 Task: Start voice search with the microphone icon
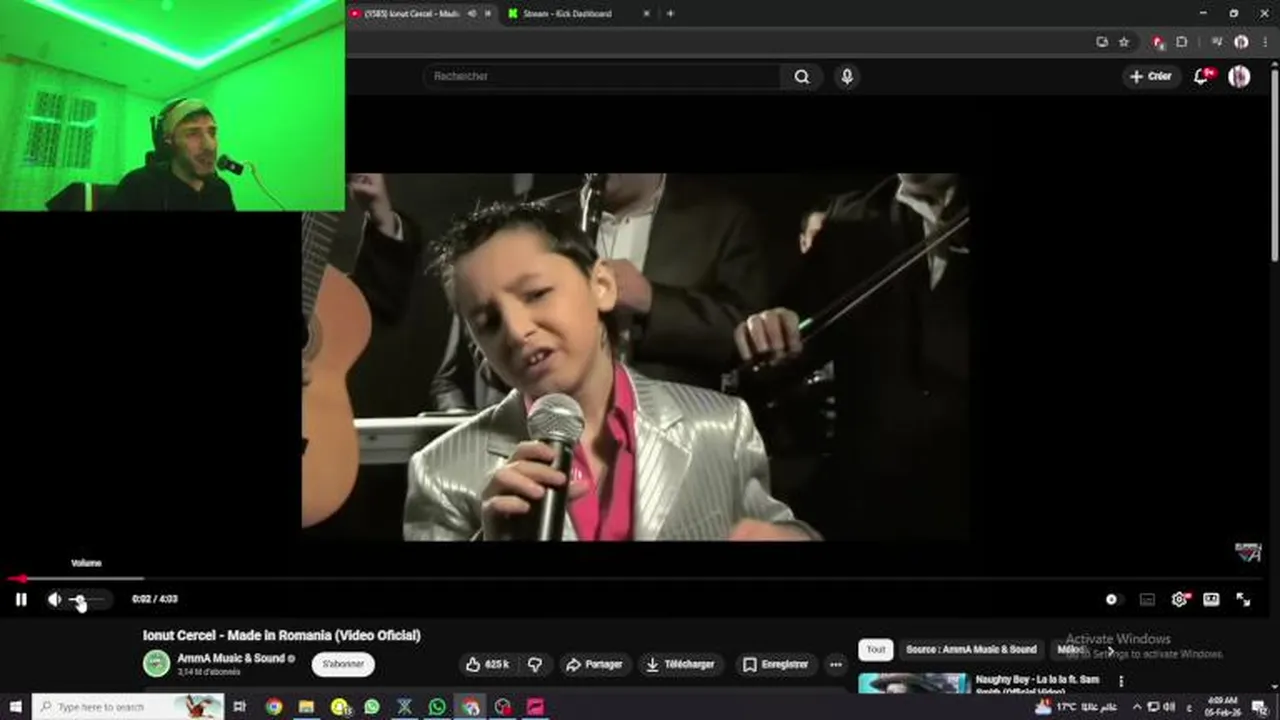847,76
